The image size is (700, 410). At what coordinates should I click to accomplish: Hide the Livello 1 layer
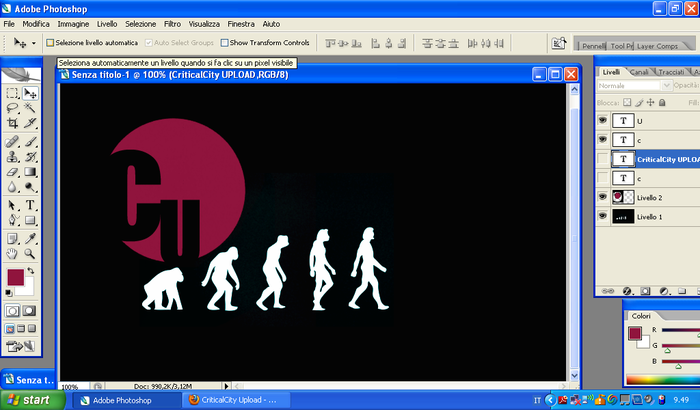coord(603,216)
